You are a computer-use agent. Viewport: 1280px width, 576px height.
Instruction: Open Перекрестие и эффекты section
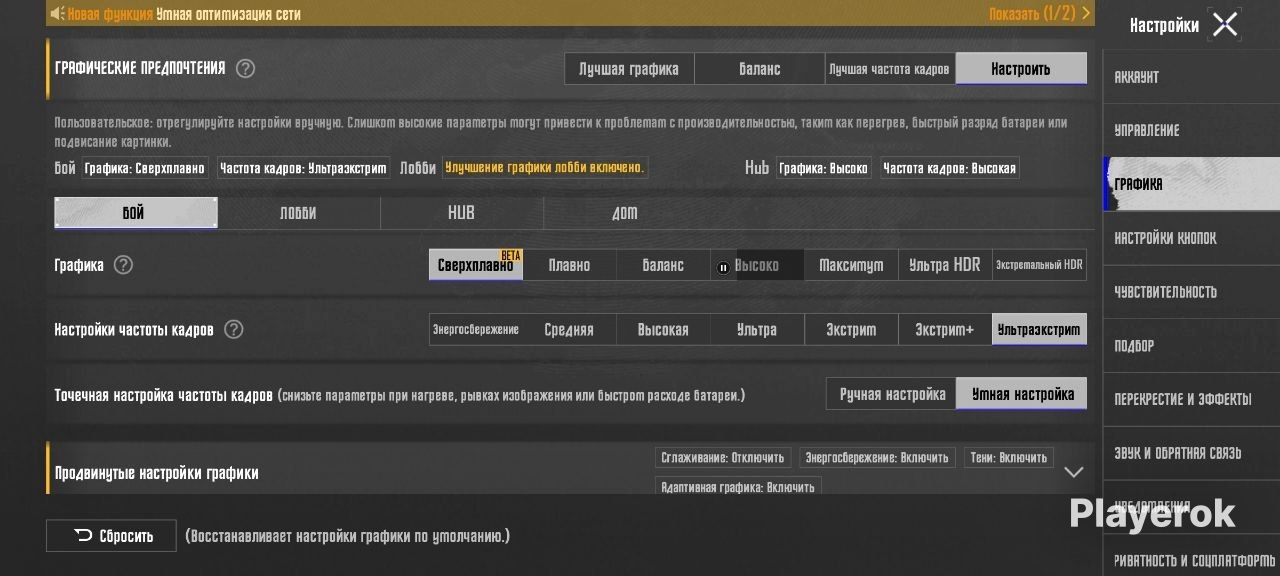pyautogui.click(x=1191, y=399)
